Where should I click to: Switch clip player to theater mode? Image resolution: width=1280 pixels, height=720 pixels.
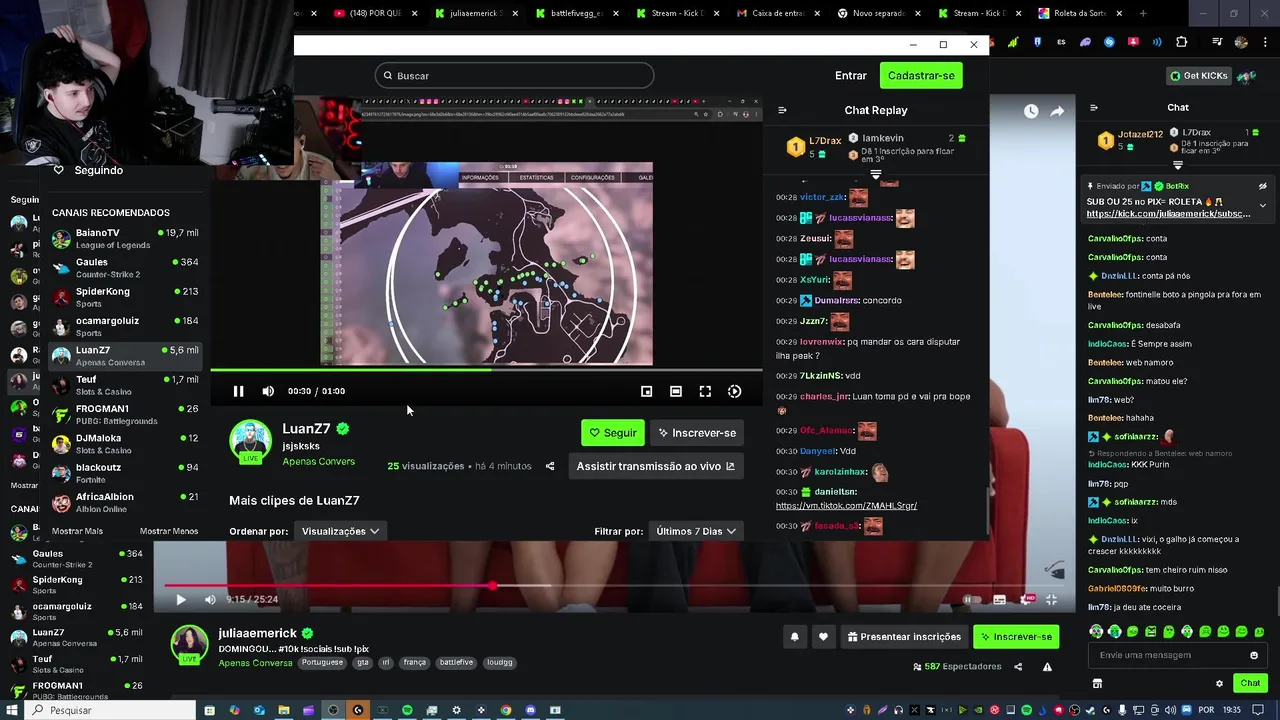click(676, 391)
